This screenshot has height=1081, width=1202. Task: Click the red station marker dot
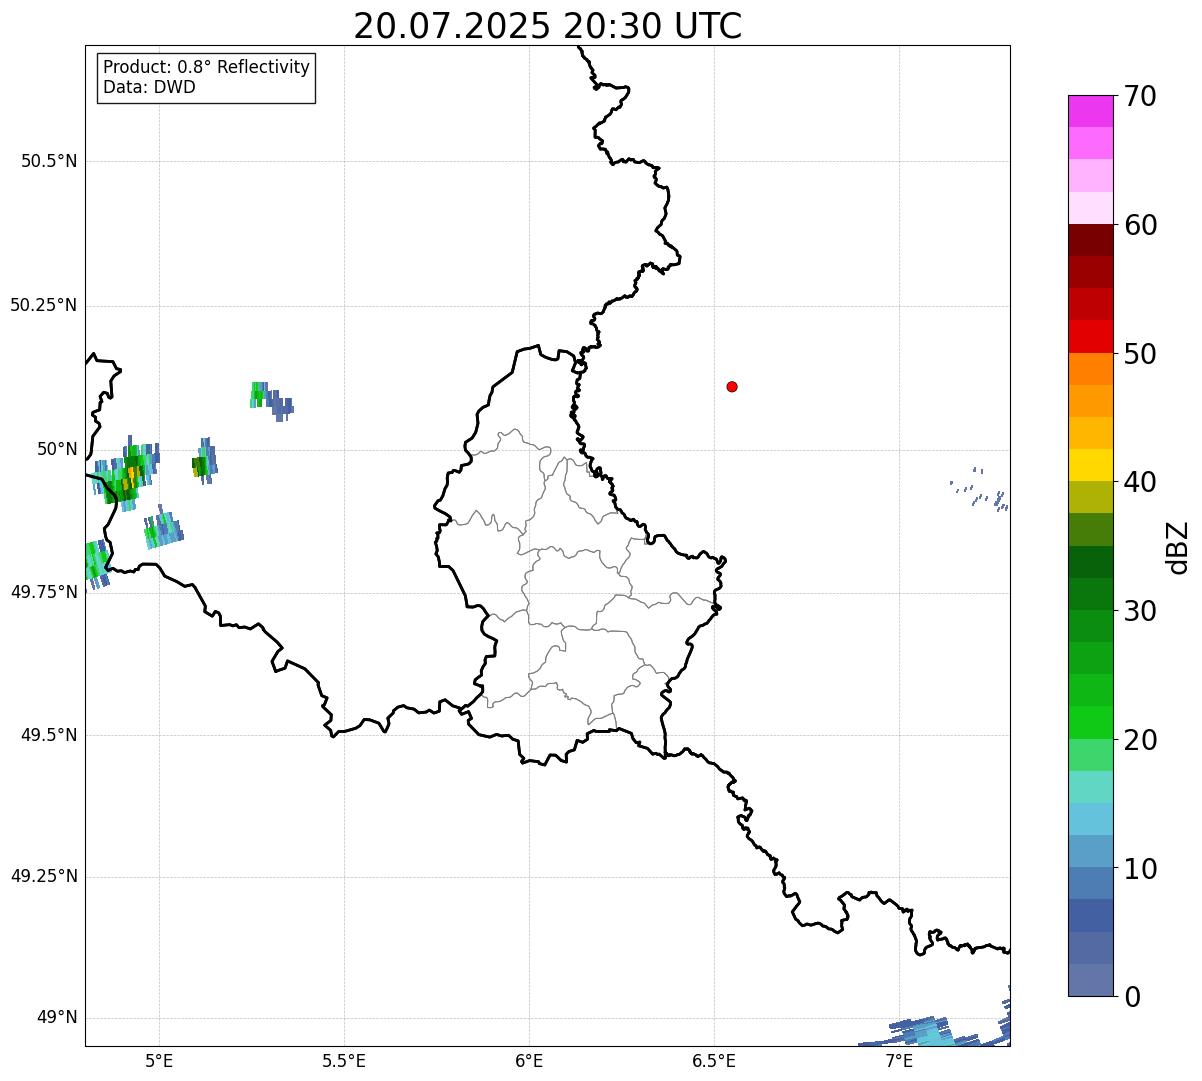point(732,386)
